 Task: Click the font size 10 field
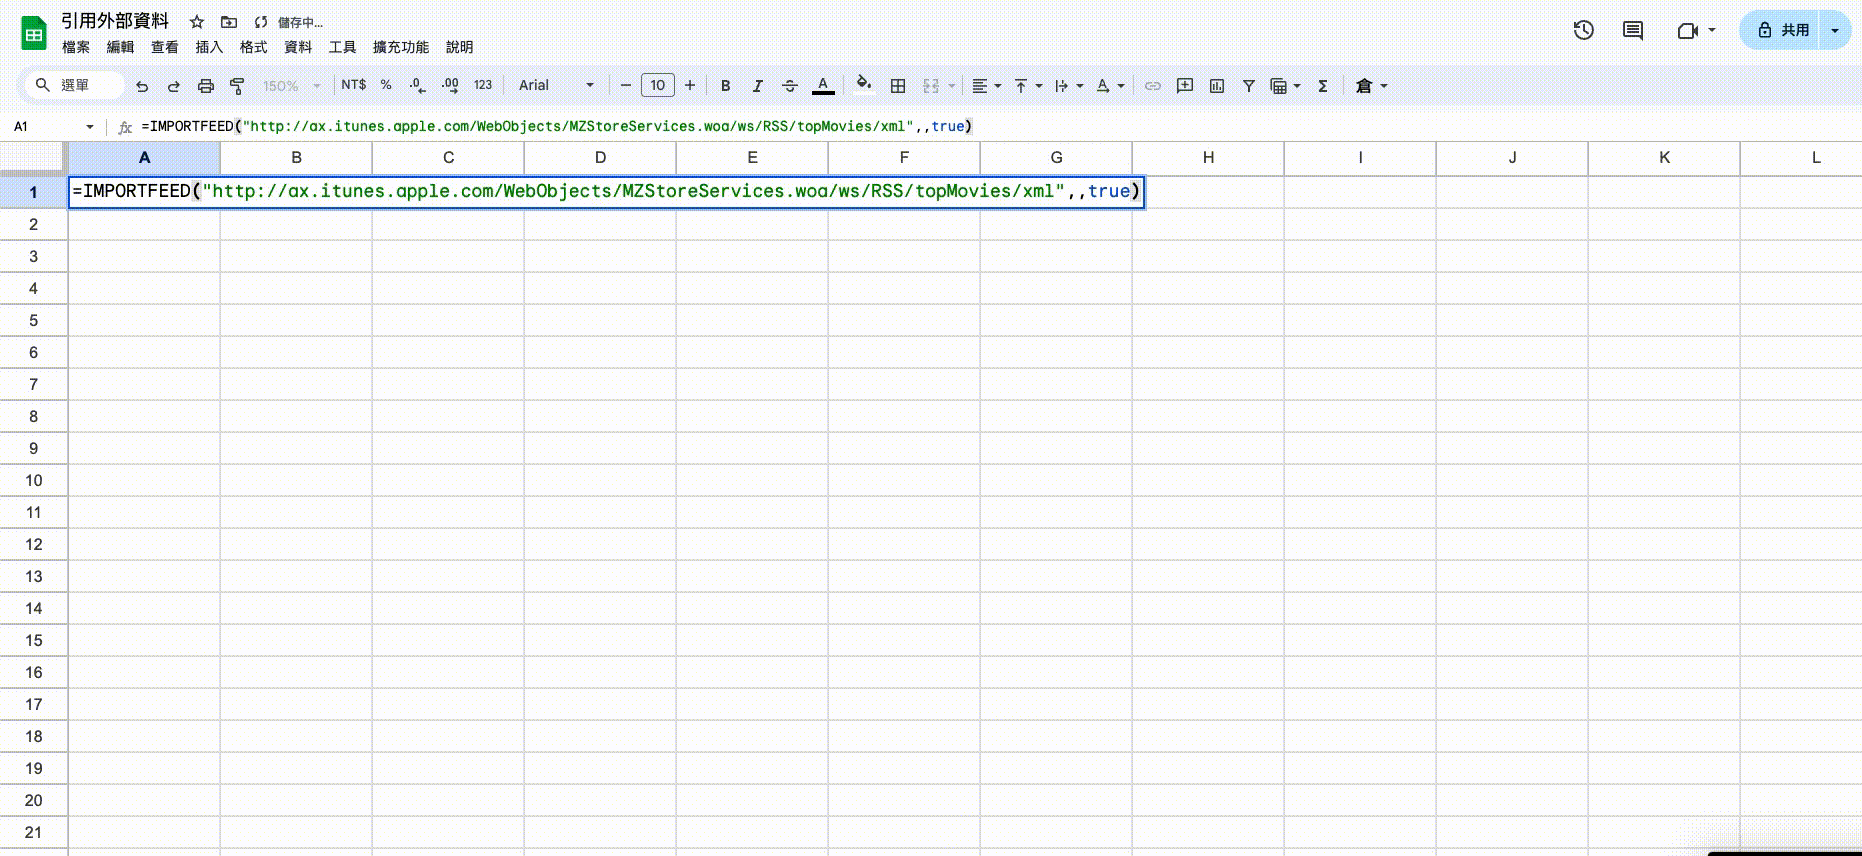658,86
